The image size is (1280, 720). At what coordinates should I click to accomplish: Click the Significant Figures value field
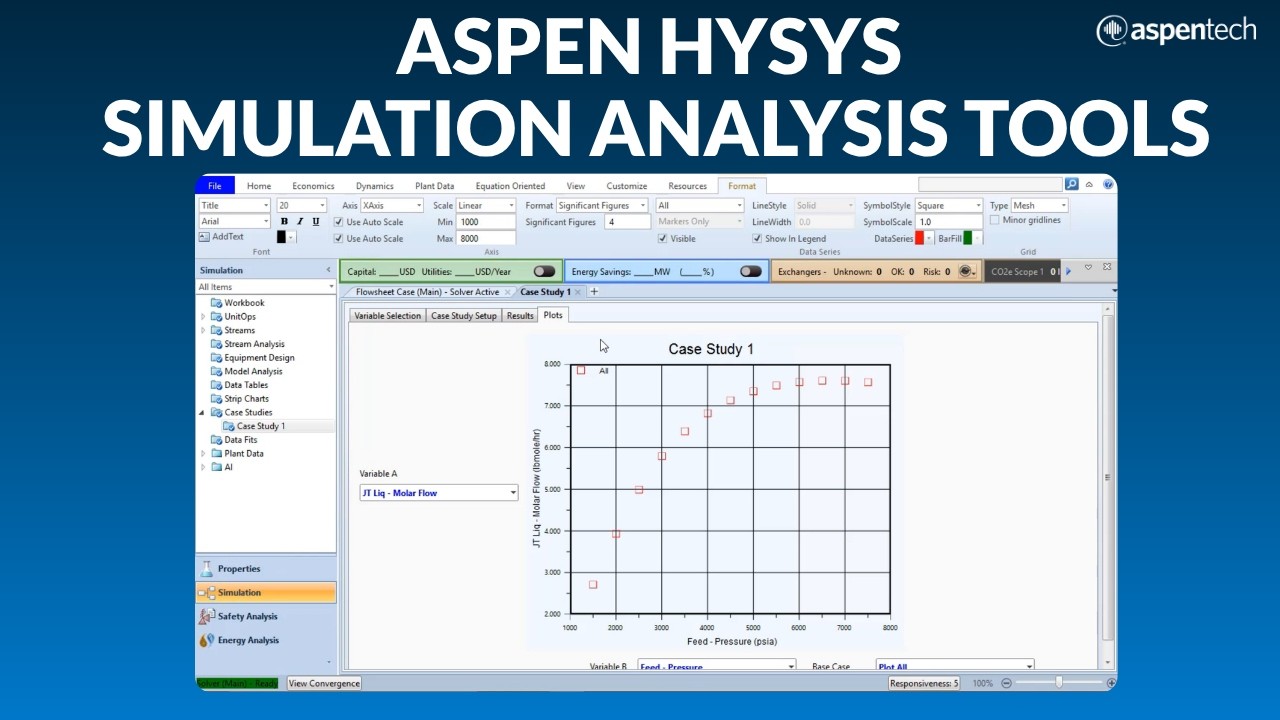click(x=627, y=222)
